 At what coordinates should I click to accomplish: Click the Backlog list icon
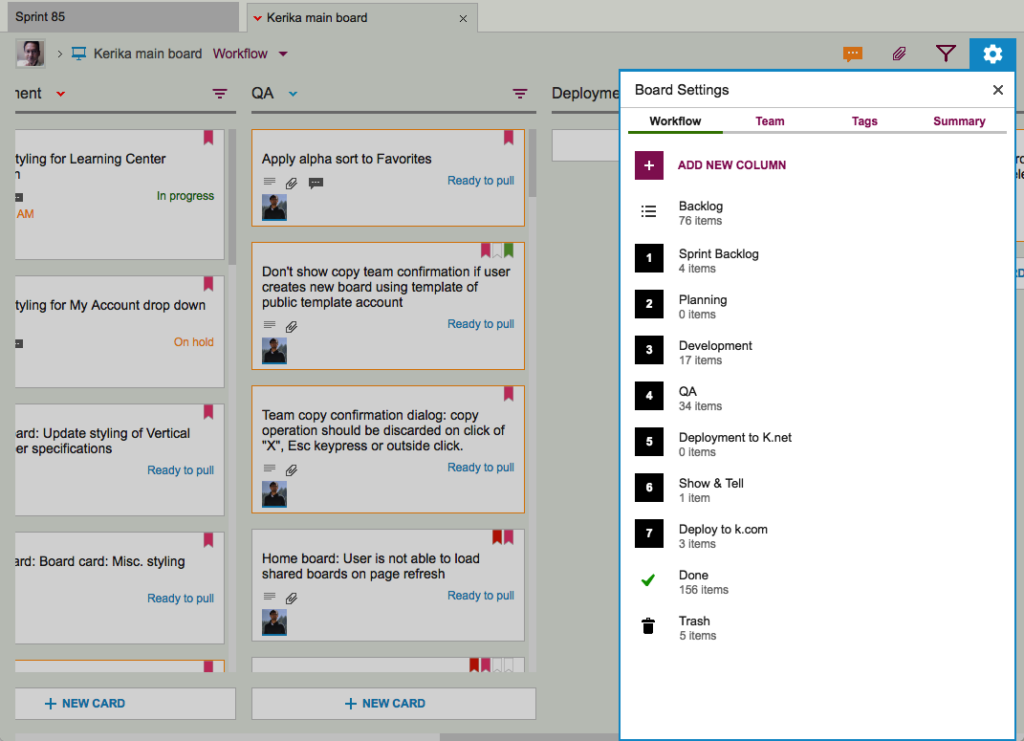(x=648, y=212)
